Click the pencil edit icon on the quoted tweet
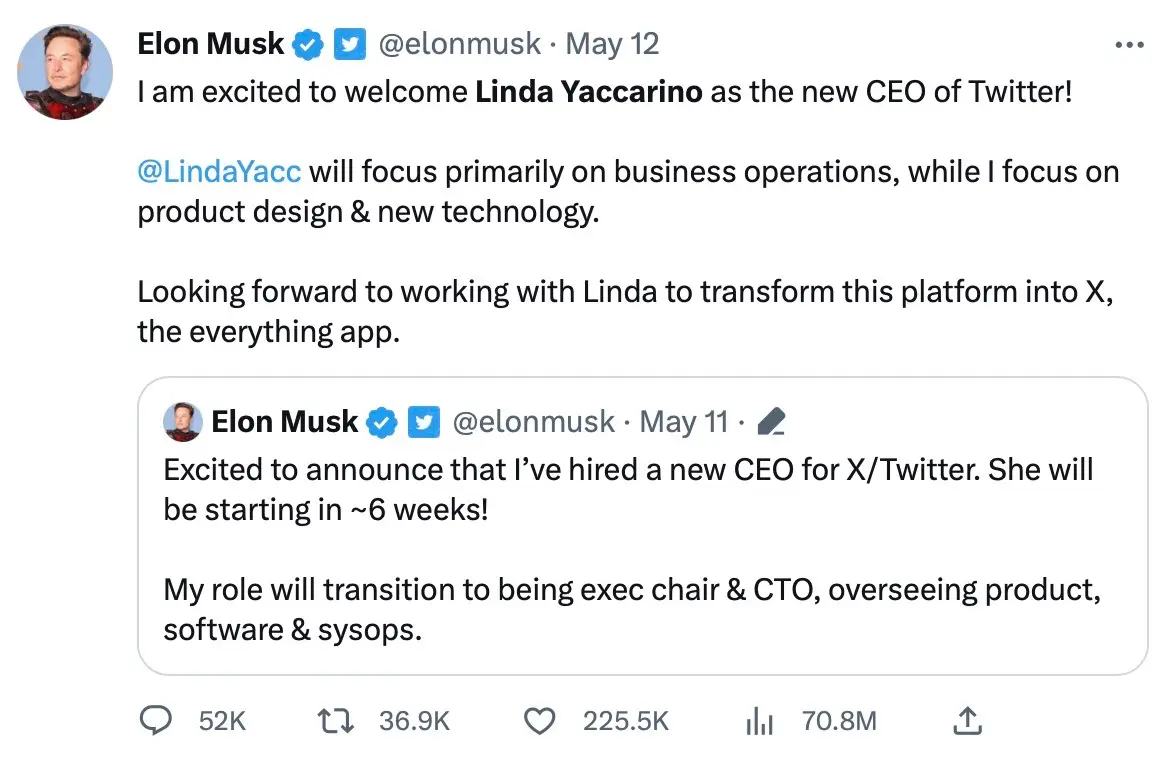Image resolution: width=1176 pixels, height=758 pixels. point(770,422)
